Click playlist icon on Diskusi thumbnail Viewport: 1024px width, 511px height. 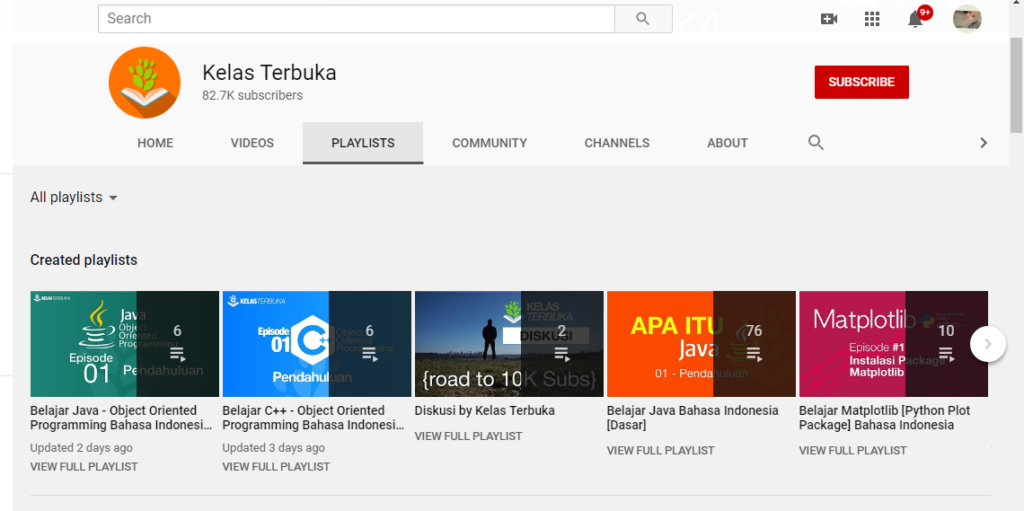[x=562, y=354]
